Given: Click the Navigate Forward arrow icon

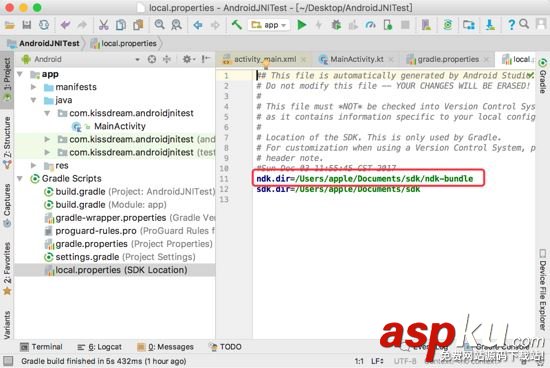Looking at the screenshot, I should [215, 25].
